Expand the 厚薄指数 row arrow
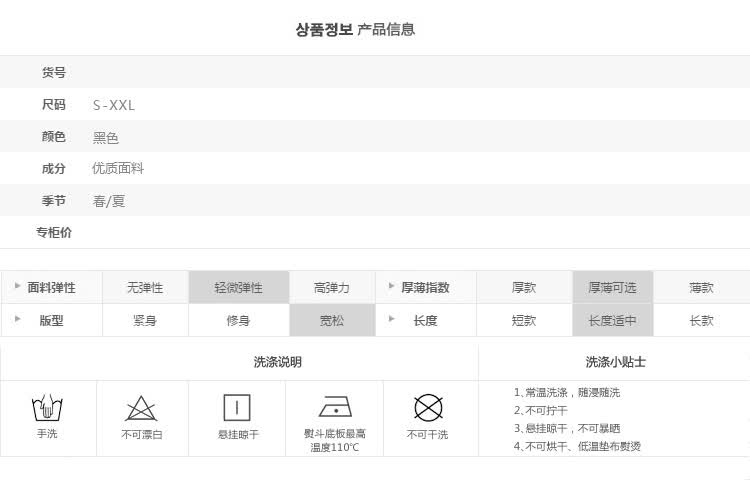The width and height of the screenshot is (750, 484). [x=391, y=287]
